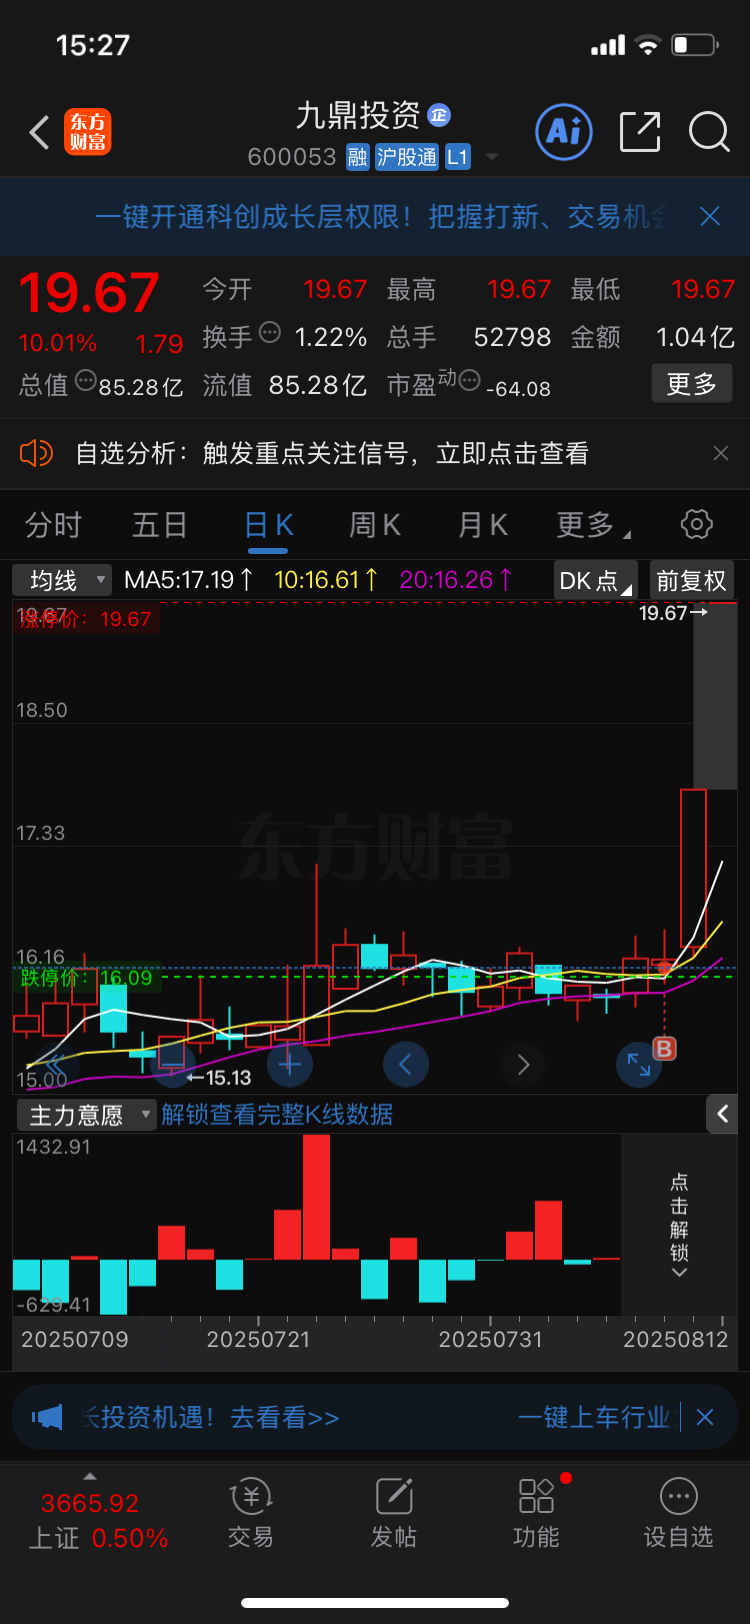Tap the 市盈 info icon

click(x=469, y=381)
